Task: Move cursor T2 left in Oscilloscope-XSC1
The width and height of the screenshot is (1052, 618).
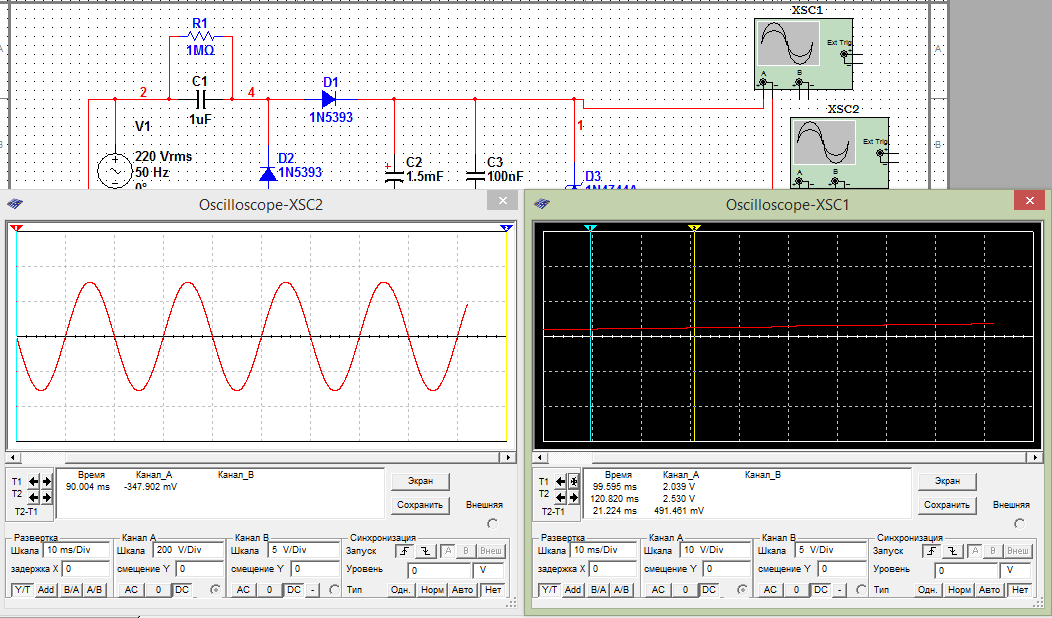Action: (561, 497)
